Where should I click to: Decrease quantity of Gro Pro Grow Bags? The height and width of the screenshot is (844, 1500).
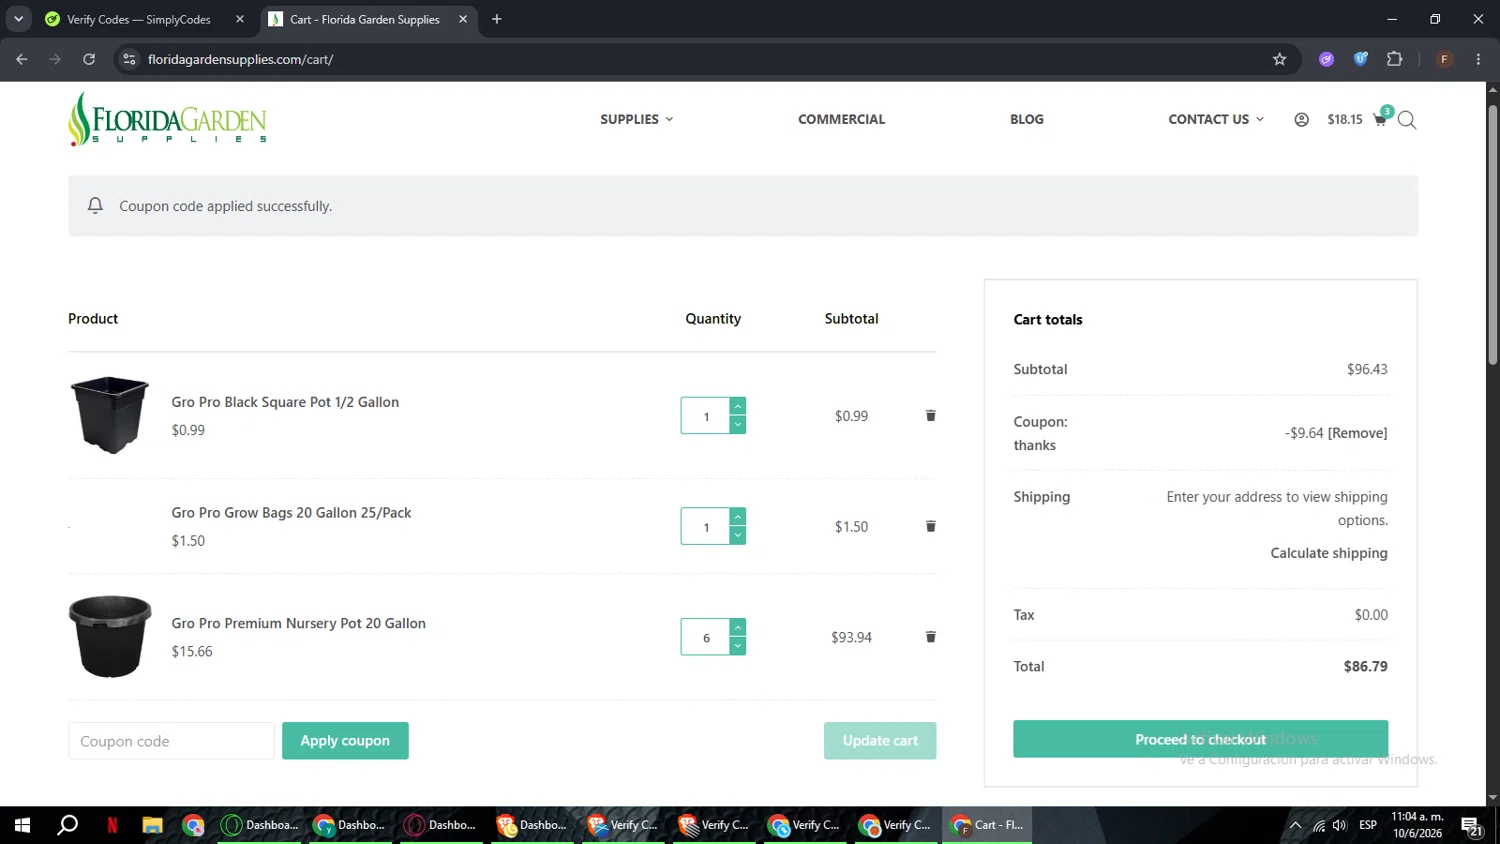[x=738, y=536]
